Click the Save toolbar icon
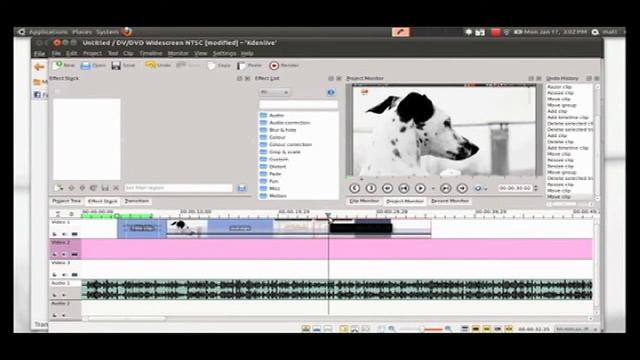Image resolution: width=640 pixels, height=360 pixels. tap(116, 65)
